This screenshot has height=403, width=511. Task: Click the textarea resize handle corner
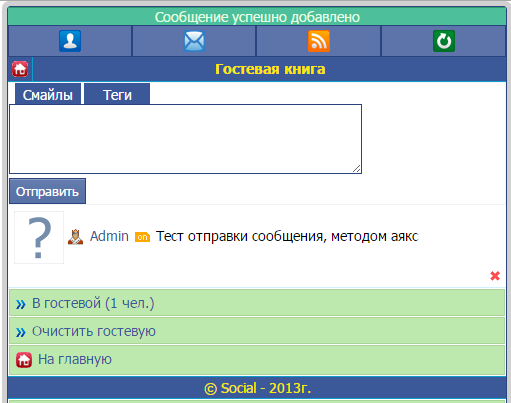pos(357,169)
